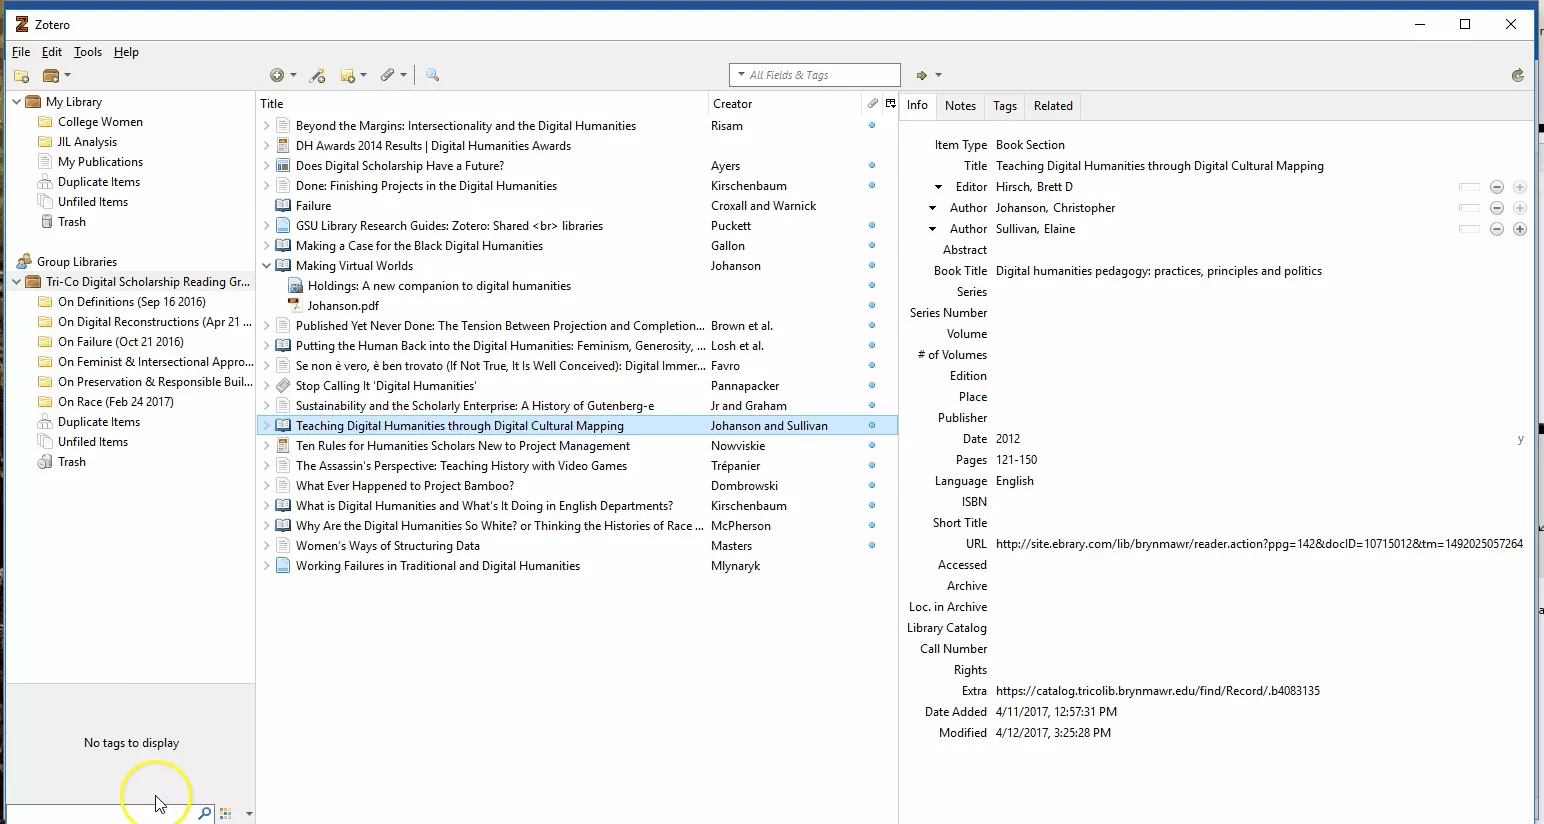
Task: Click the Add Attachment paperclip icon
Action: [x=388, y=75]
